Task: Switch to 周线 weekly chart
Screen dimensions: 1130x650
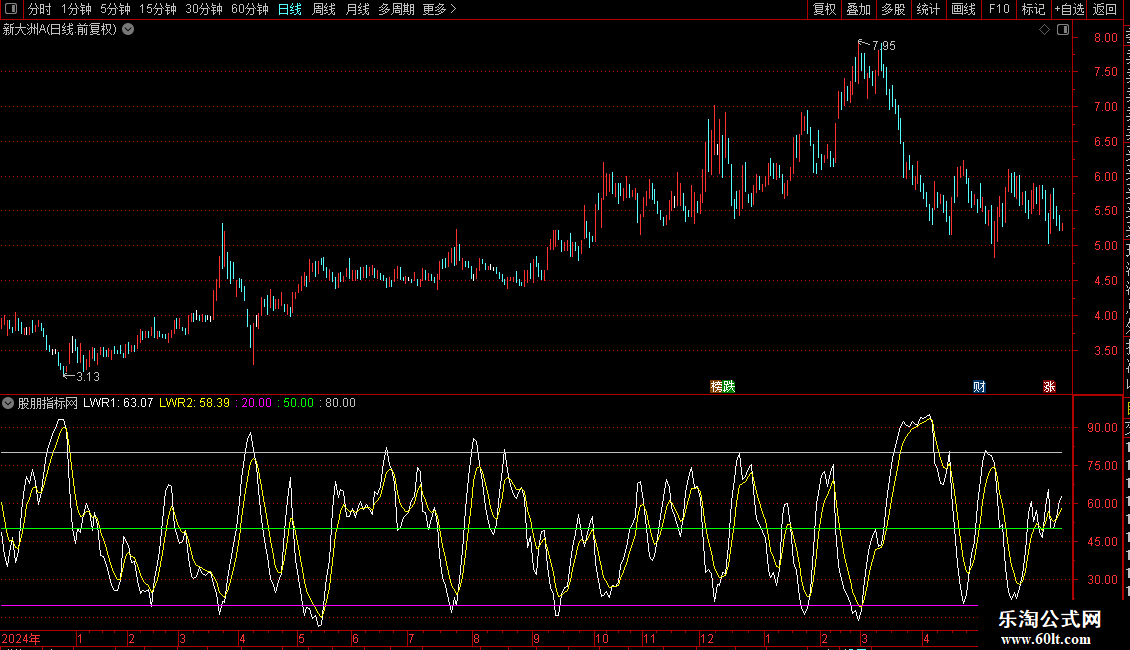Action: pyautogui.click(x=324, y=9)
